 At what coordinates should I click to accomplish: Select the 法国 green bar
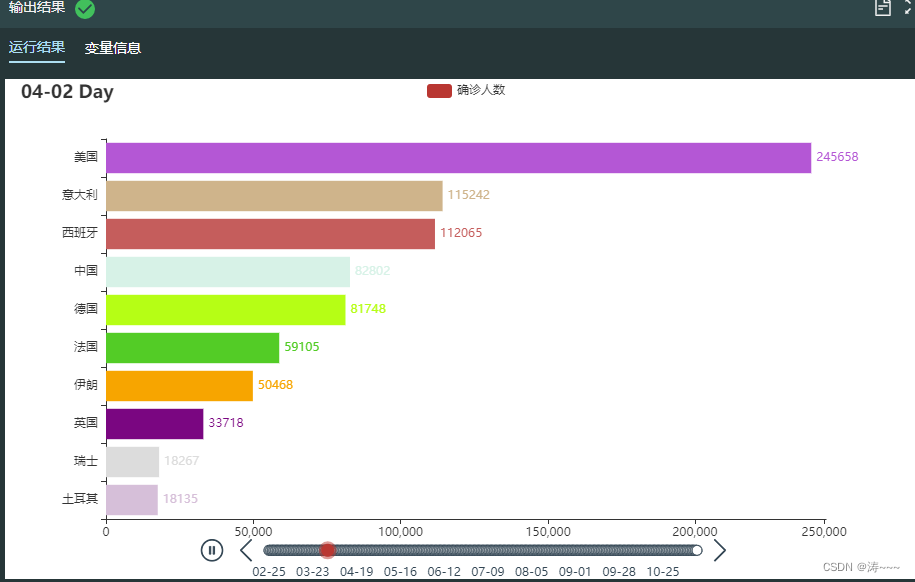click(x=193, y=347)
